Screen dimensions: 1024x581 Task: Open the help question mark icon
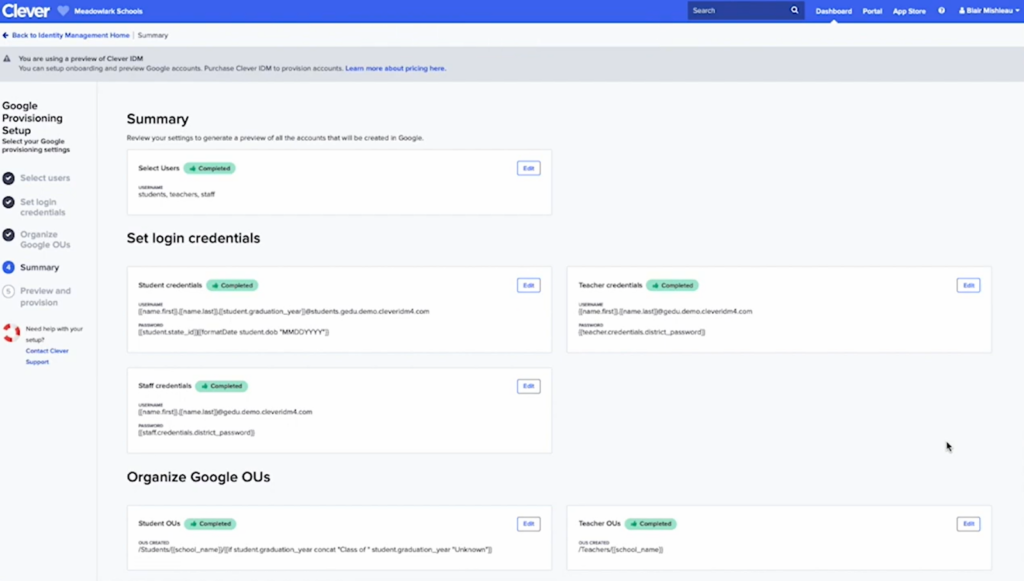click(941, 11)
